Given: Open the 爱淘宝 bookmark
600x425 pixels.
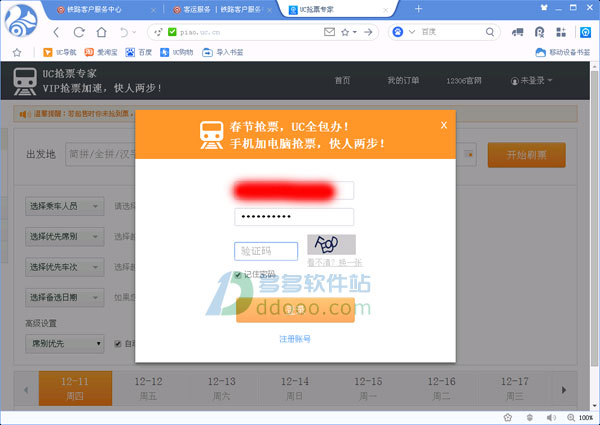Looking at the screenshot, I should click(x=101, y=52).
